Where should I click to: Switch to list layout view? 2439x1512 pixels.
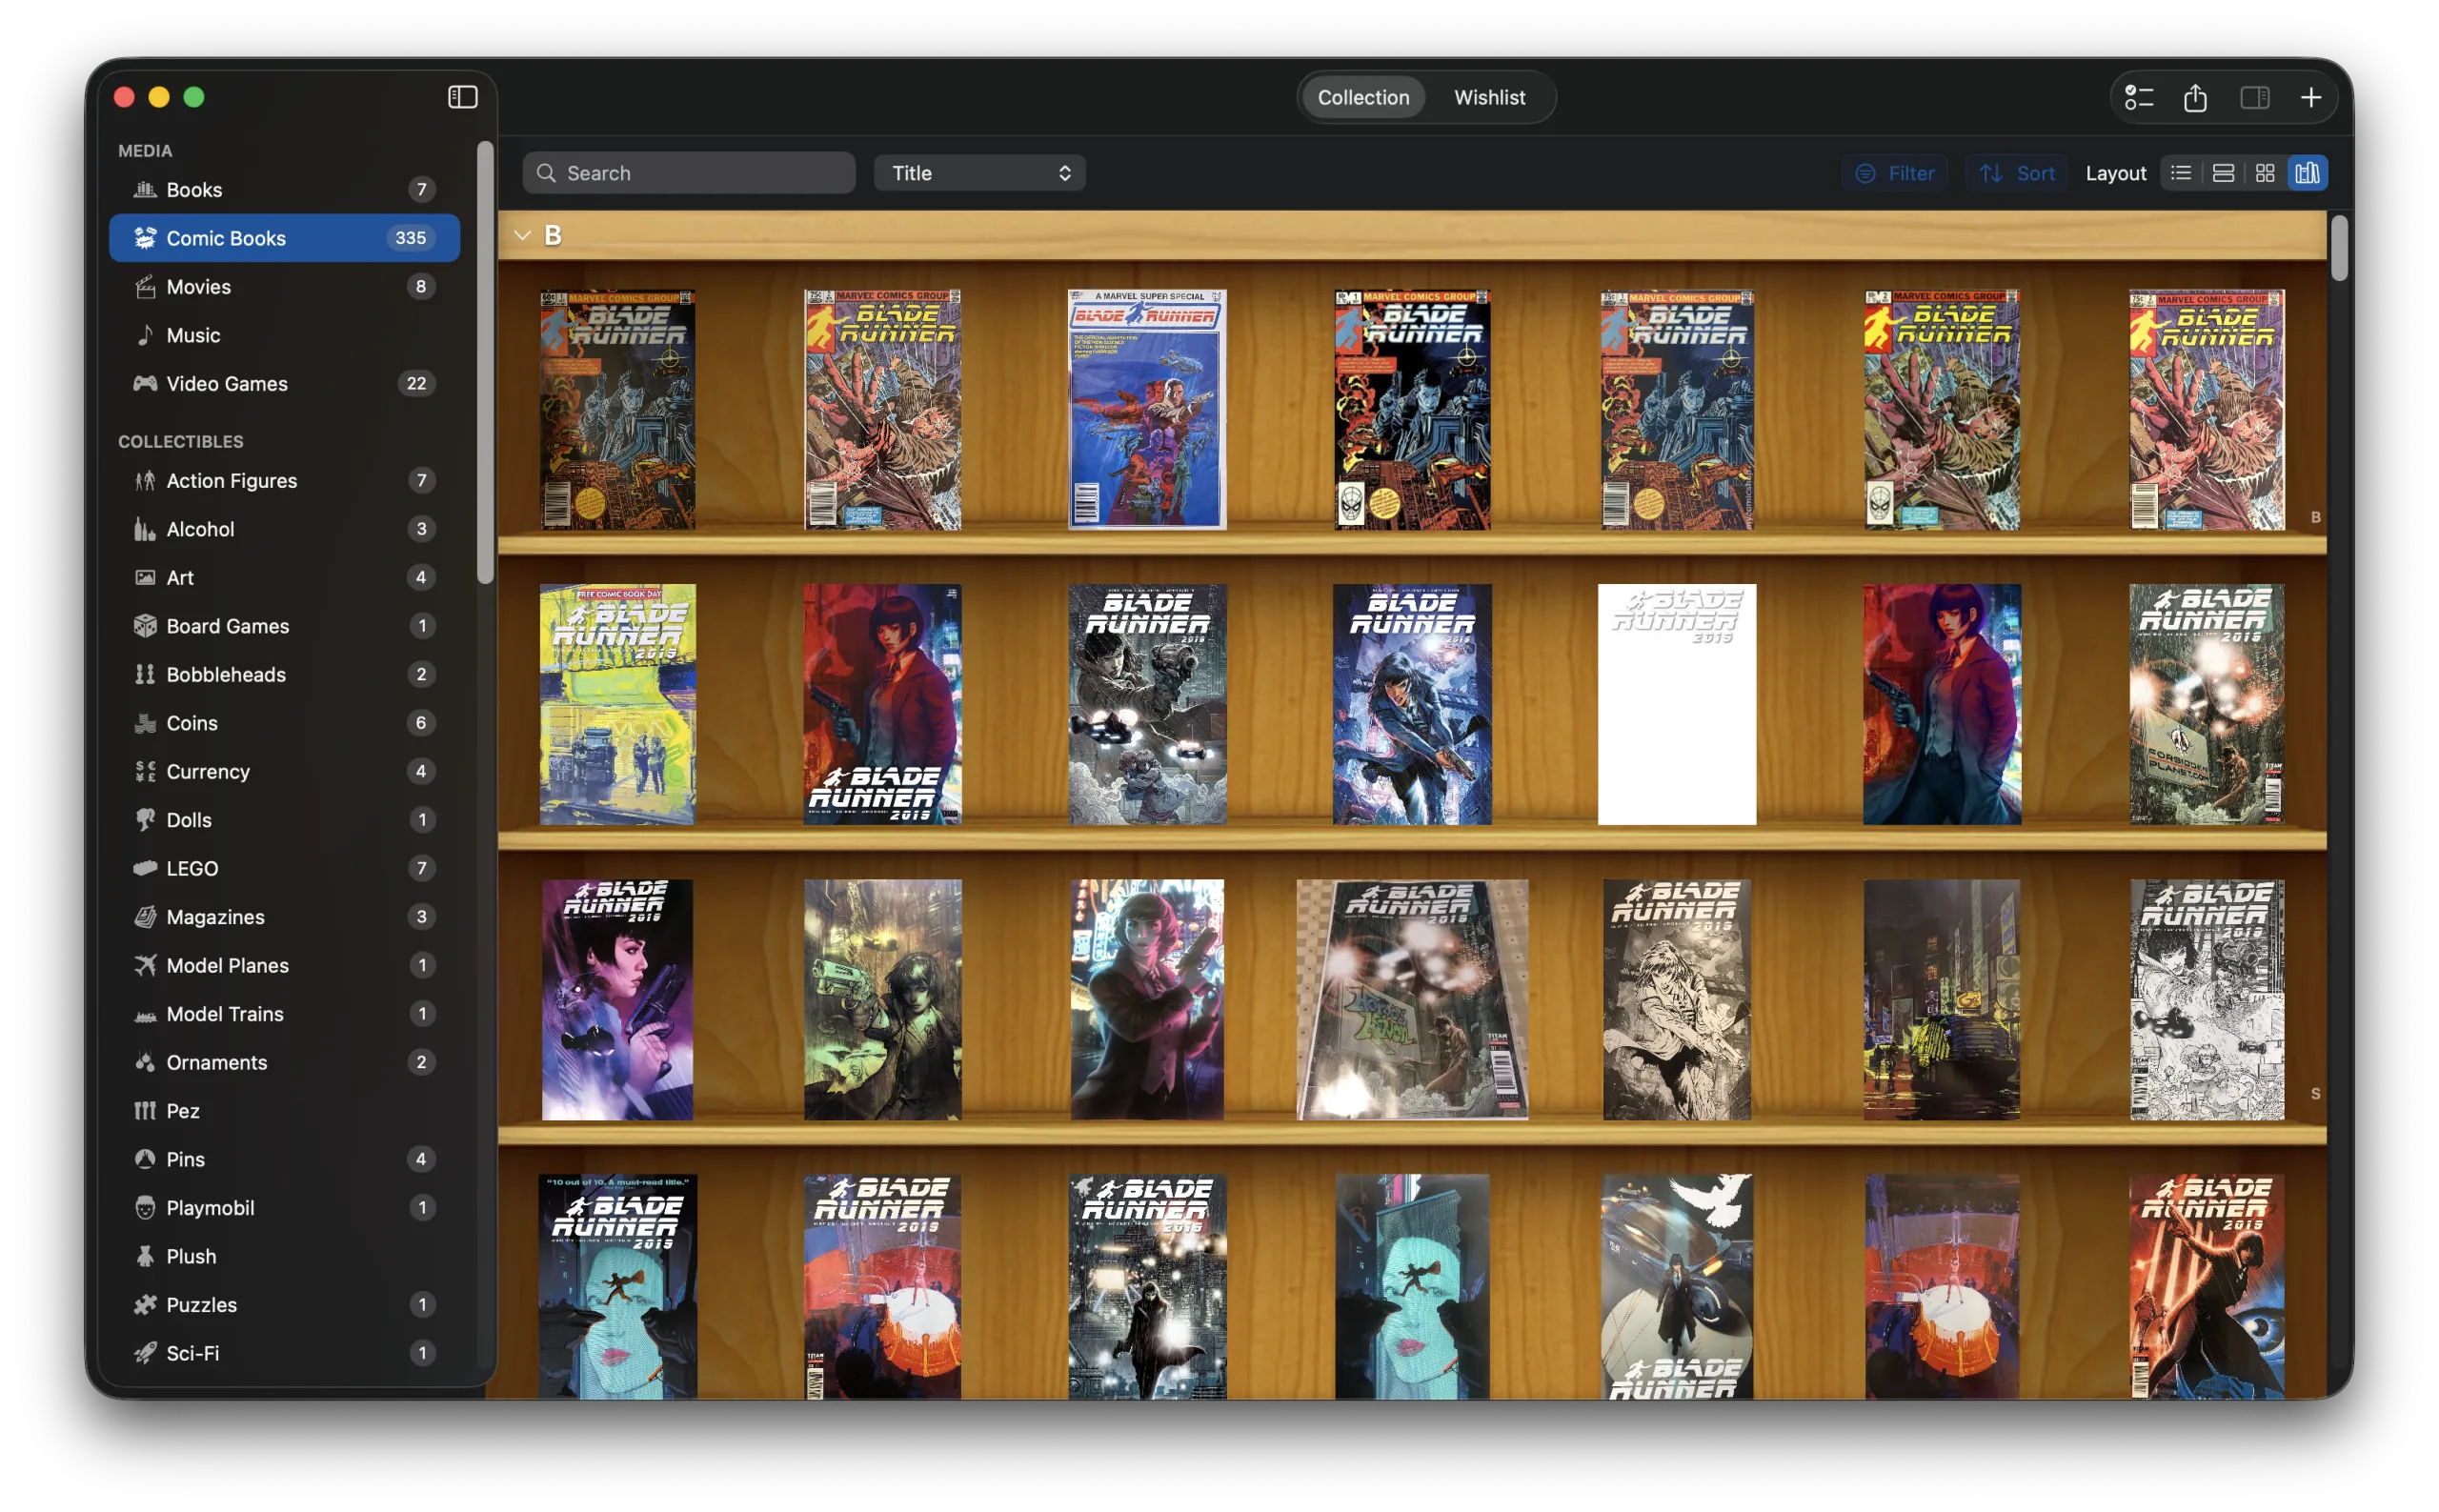2181,173
